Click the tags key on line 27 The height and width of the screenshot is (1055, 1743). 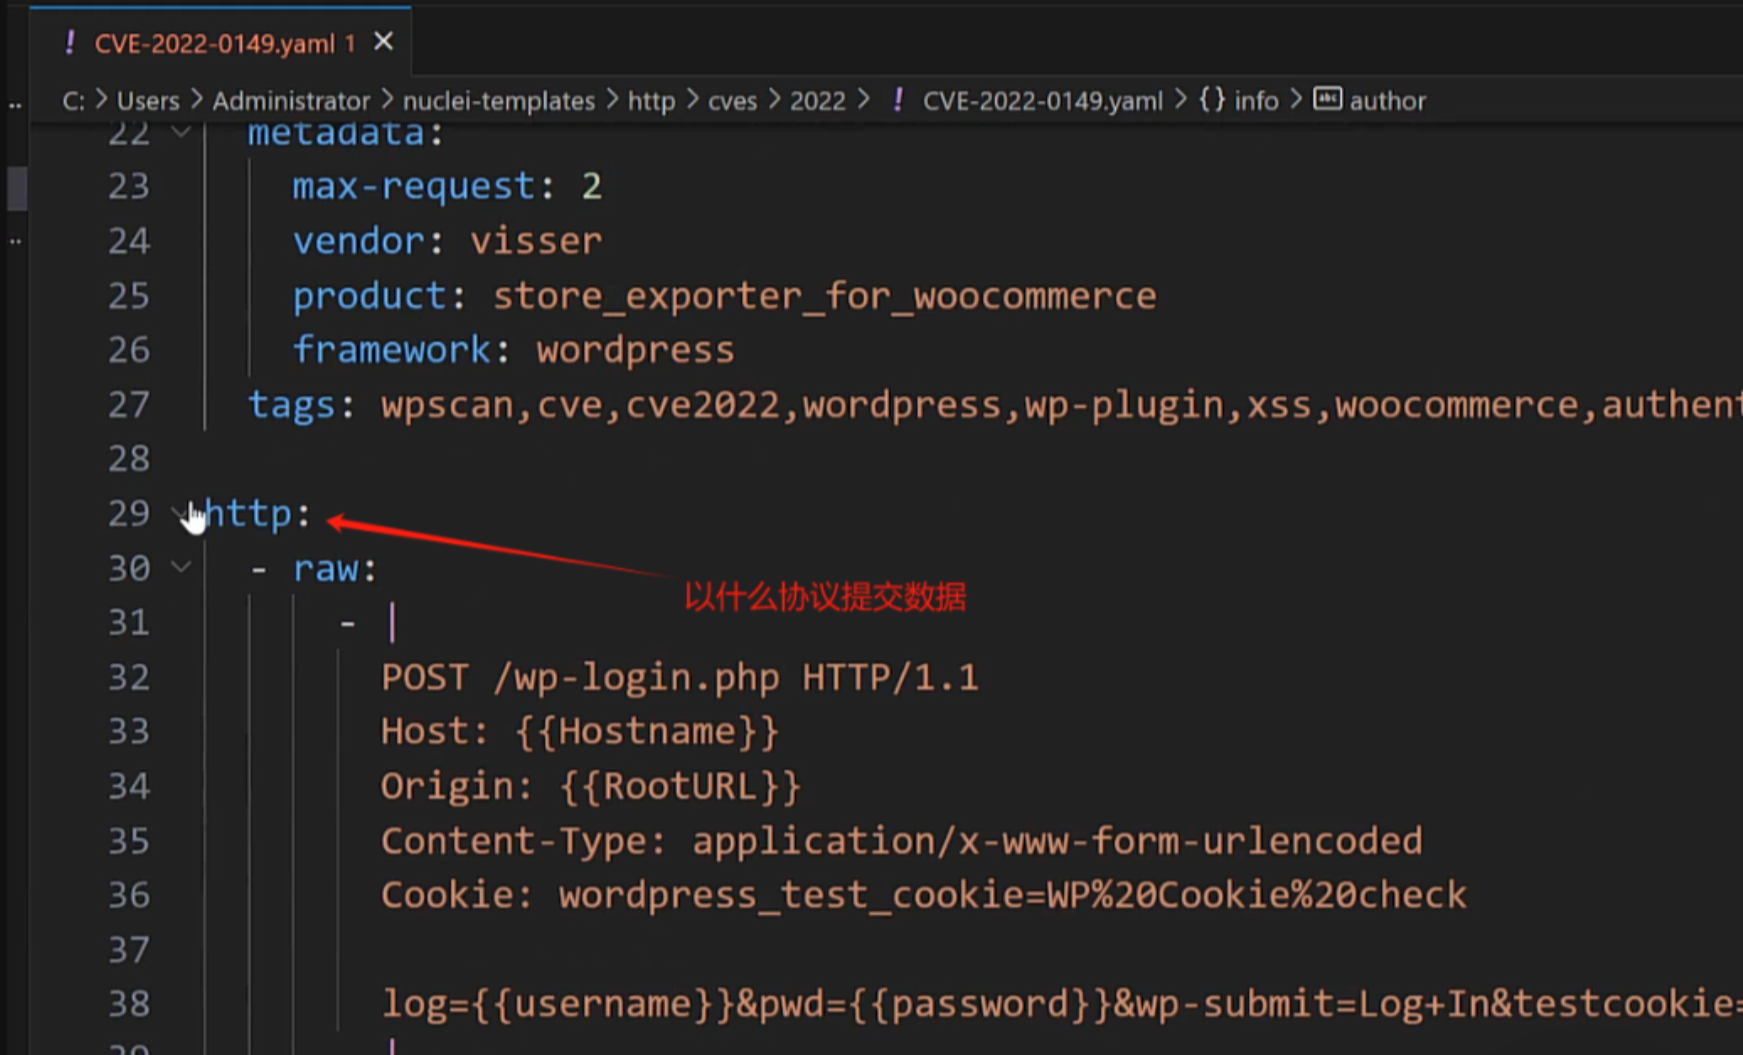pos(291,405)
